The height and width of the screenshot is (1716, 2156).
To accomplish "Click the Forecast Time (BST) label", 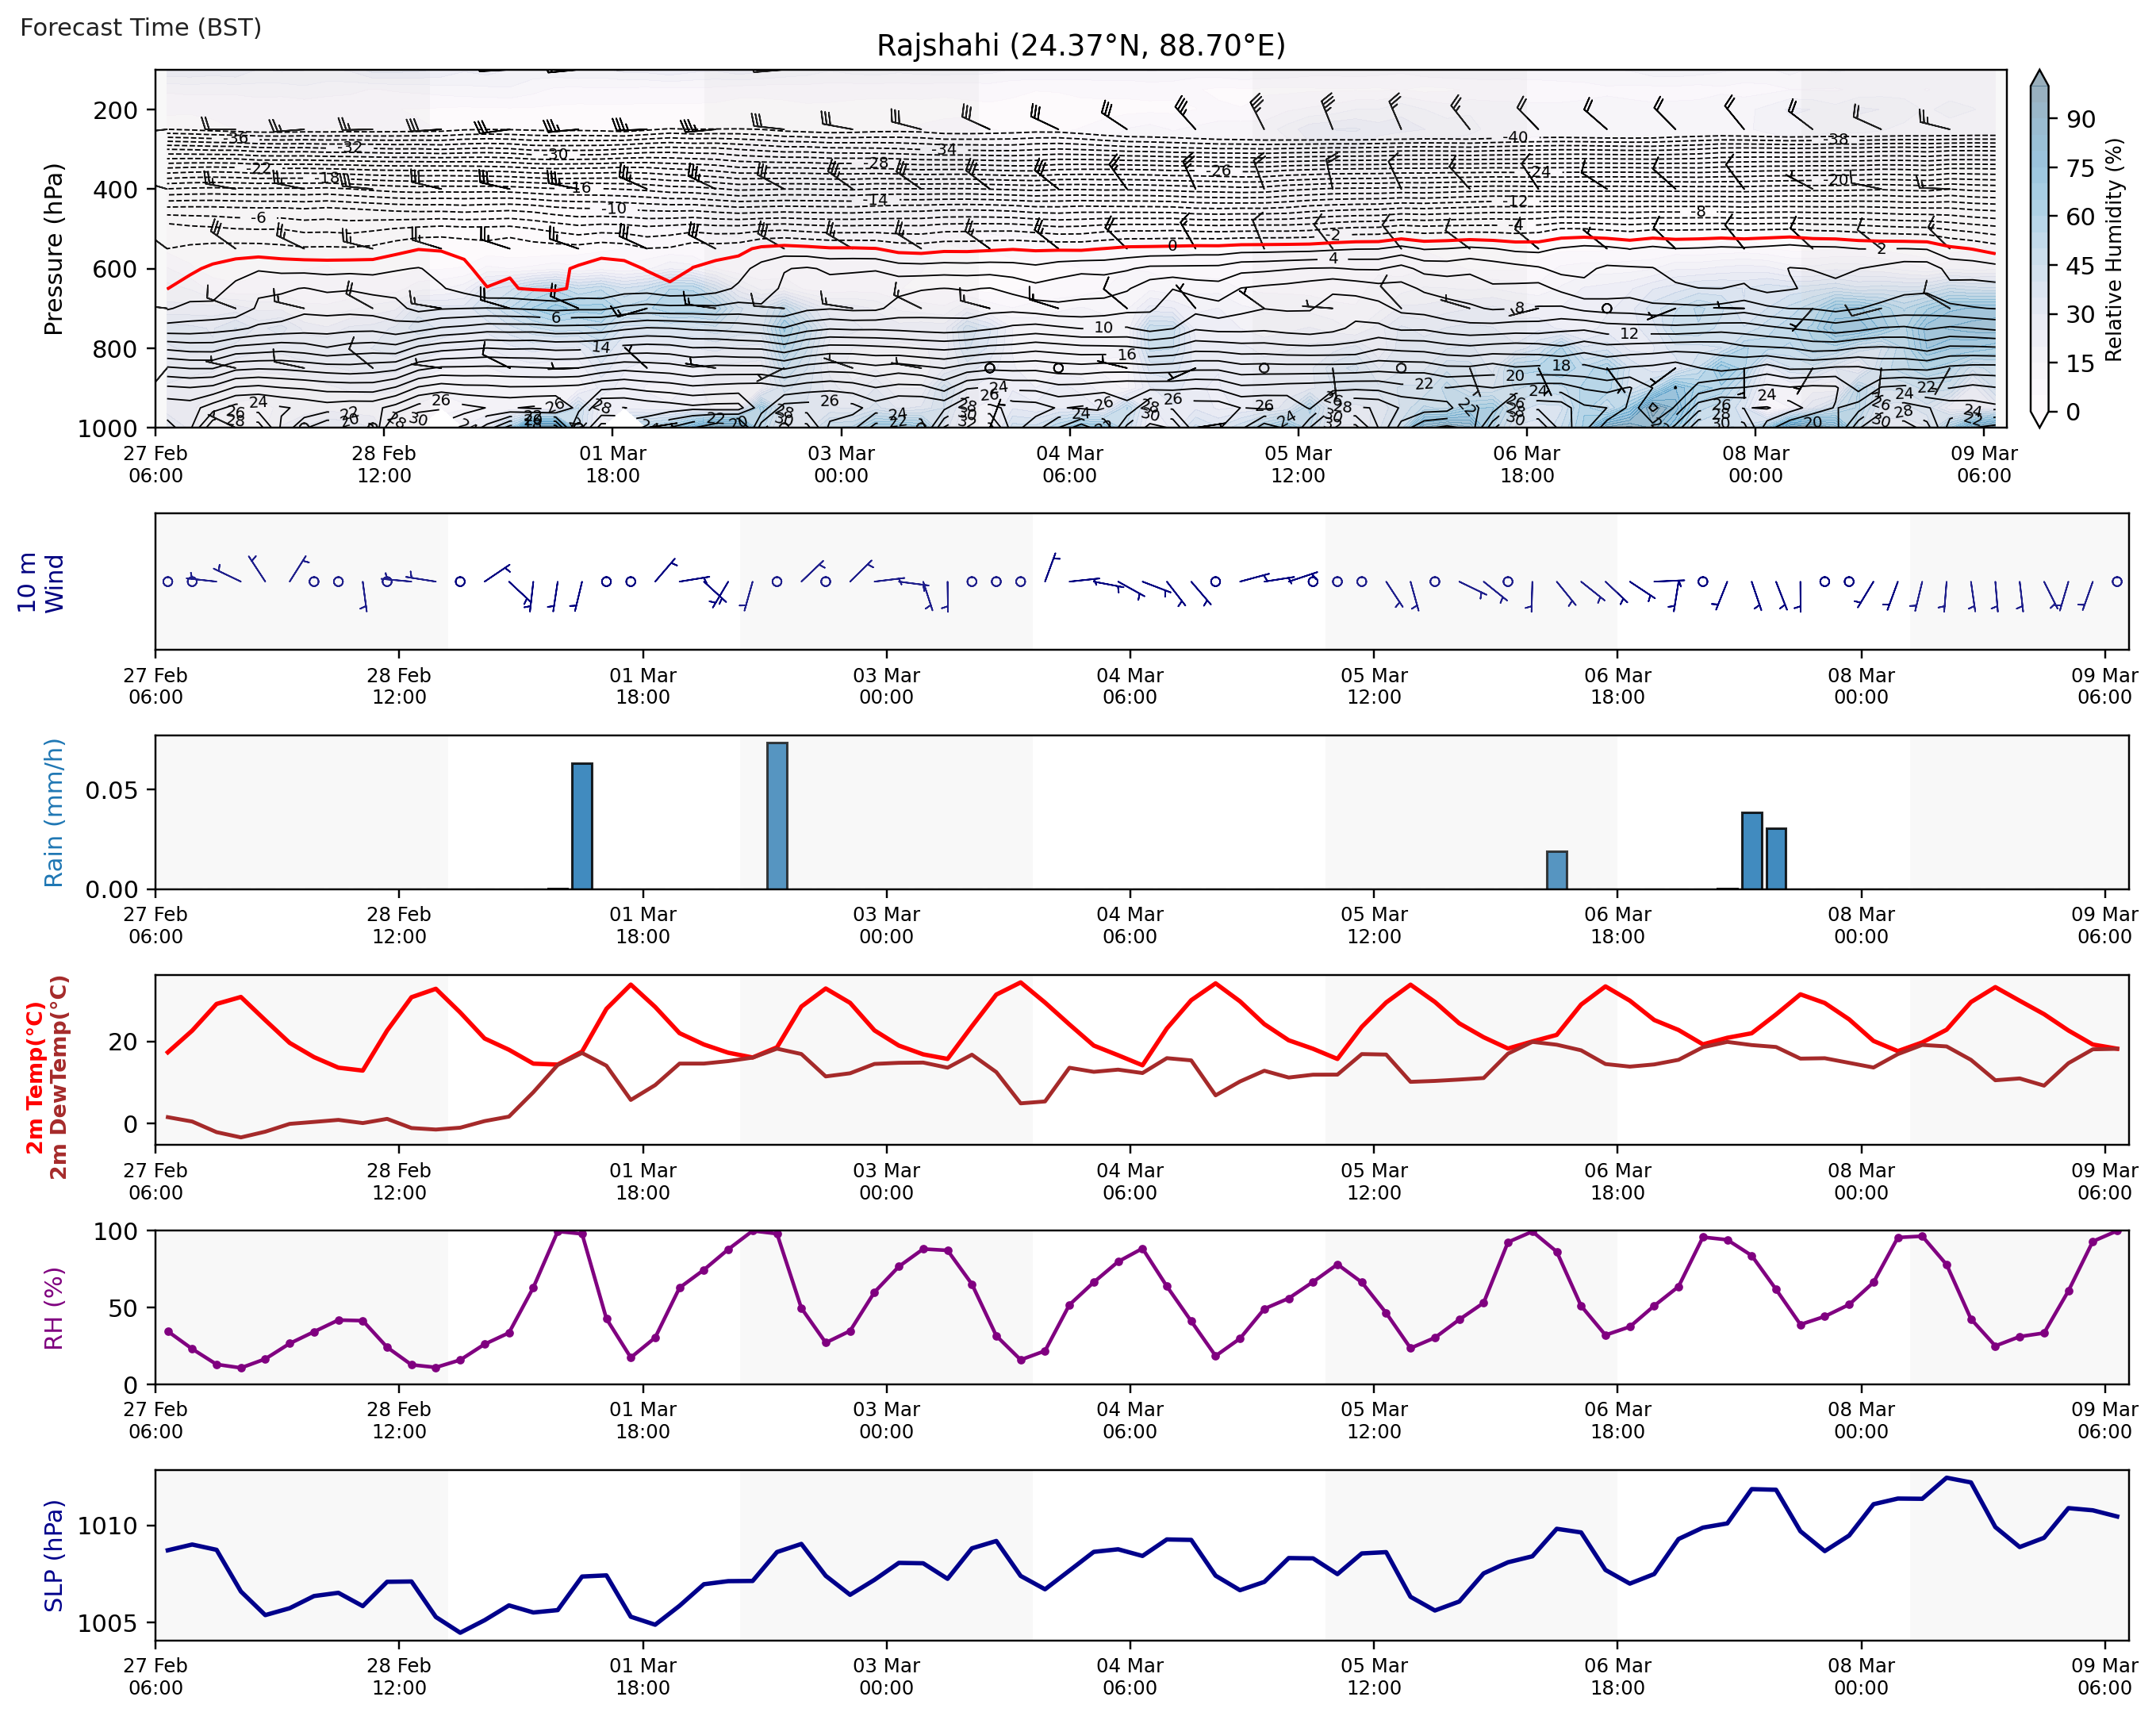I will click(141, 27).
